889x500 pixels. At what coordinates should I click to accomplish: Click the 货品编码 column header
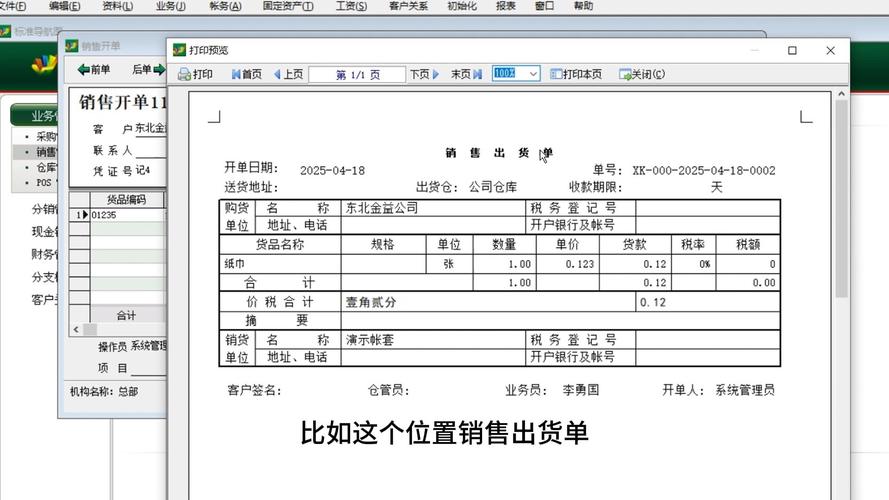126,200
